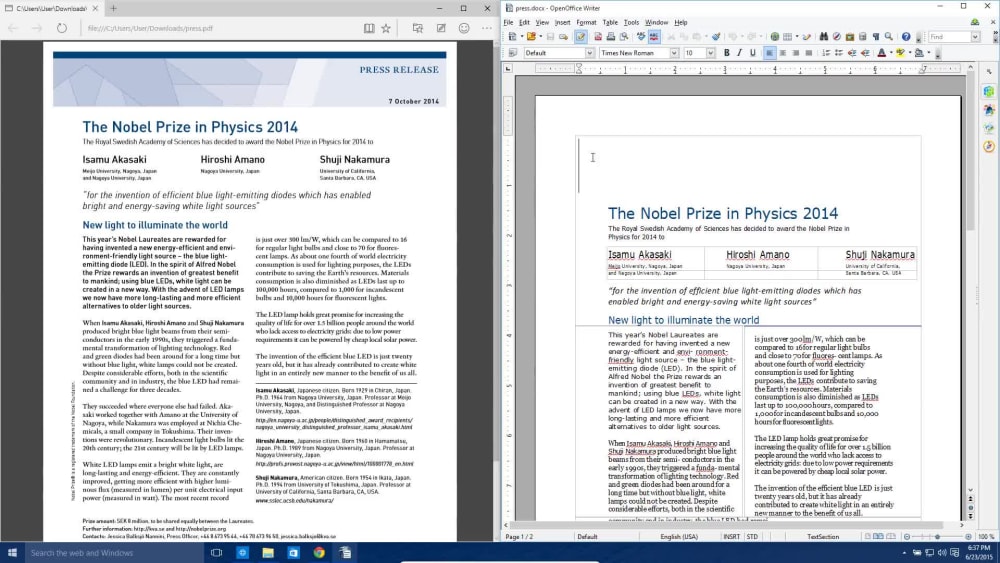Select Centered paragraph alignment
The width and height of the screenshot is (1000, 563).
coord(783,53)
